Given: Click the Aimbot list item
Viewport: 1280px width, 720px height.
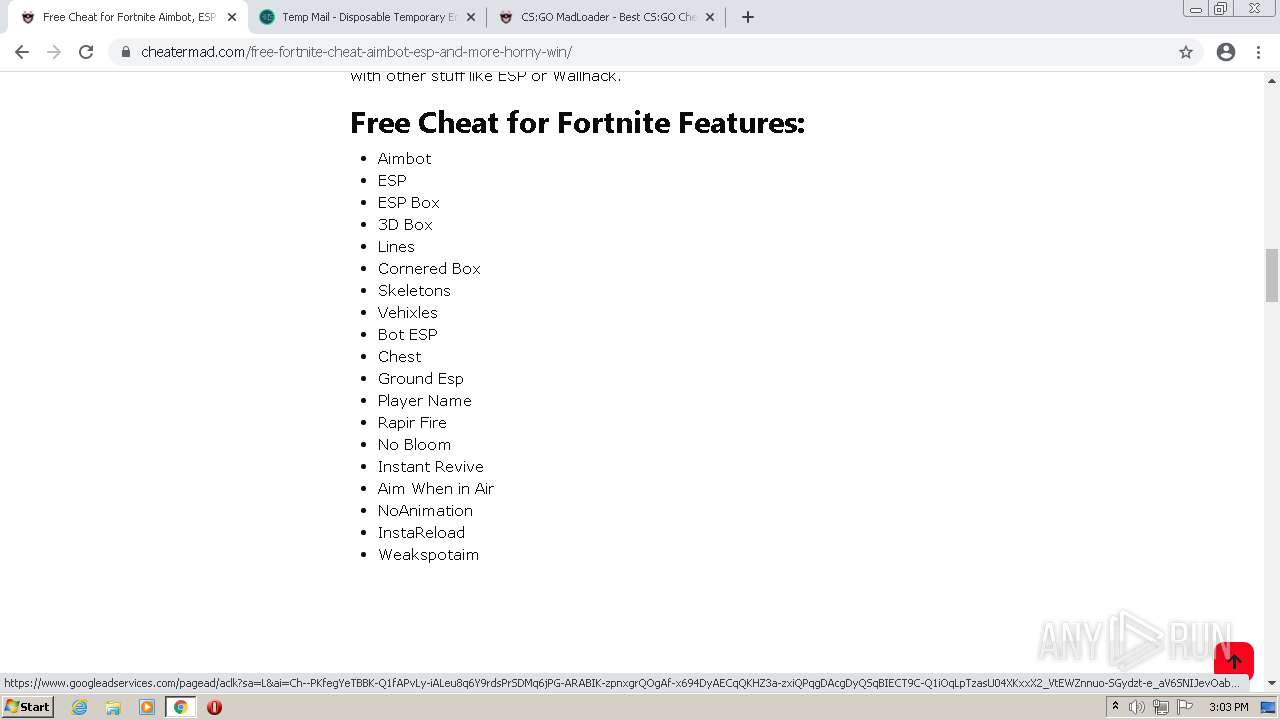Looking at the screenshot, I should point(404,158).
